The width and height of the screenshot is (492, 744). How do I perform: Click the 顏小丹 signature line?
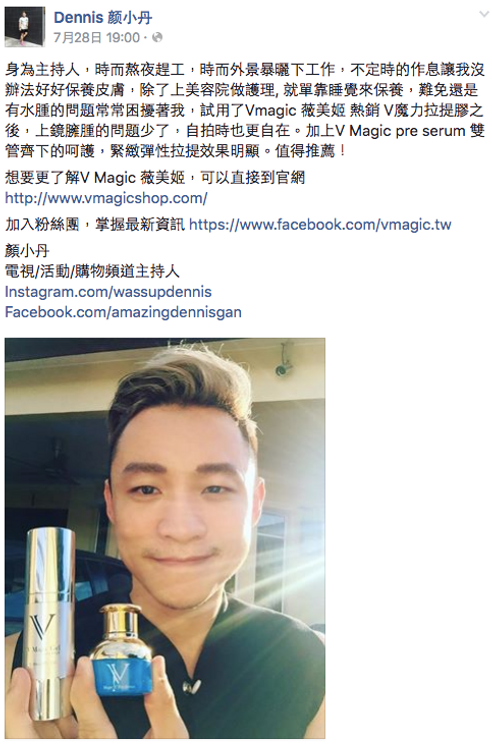click(27, 250)
